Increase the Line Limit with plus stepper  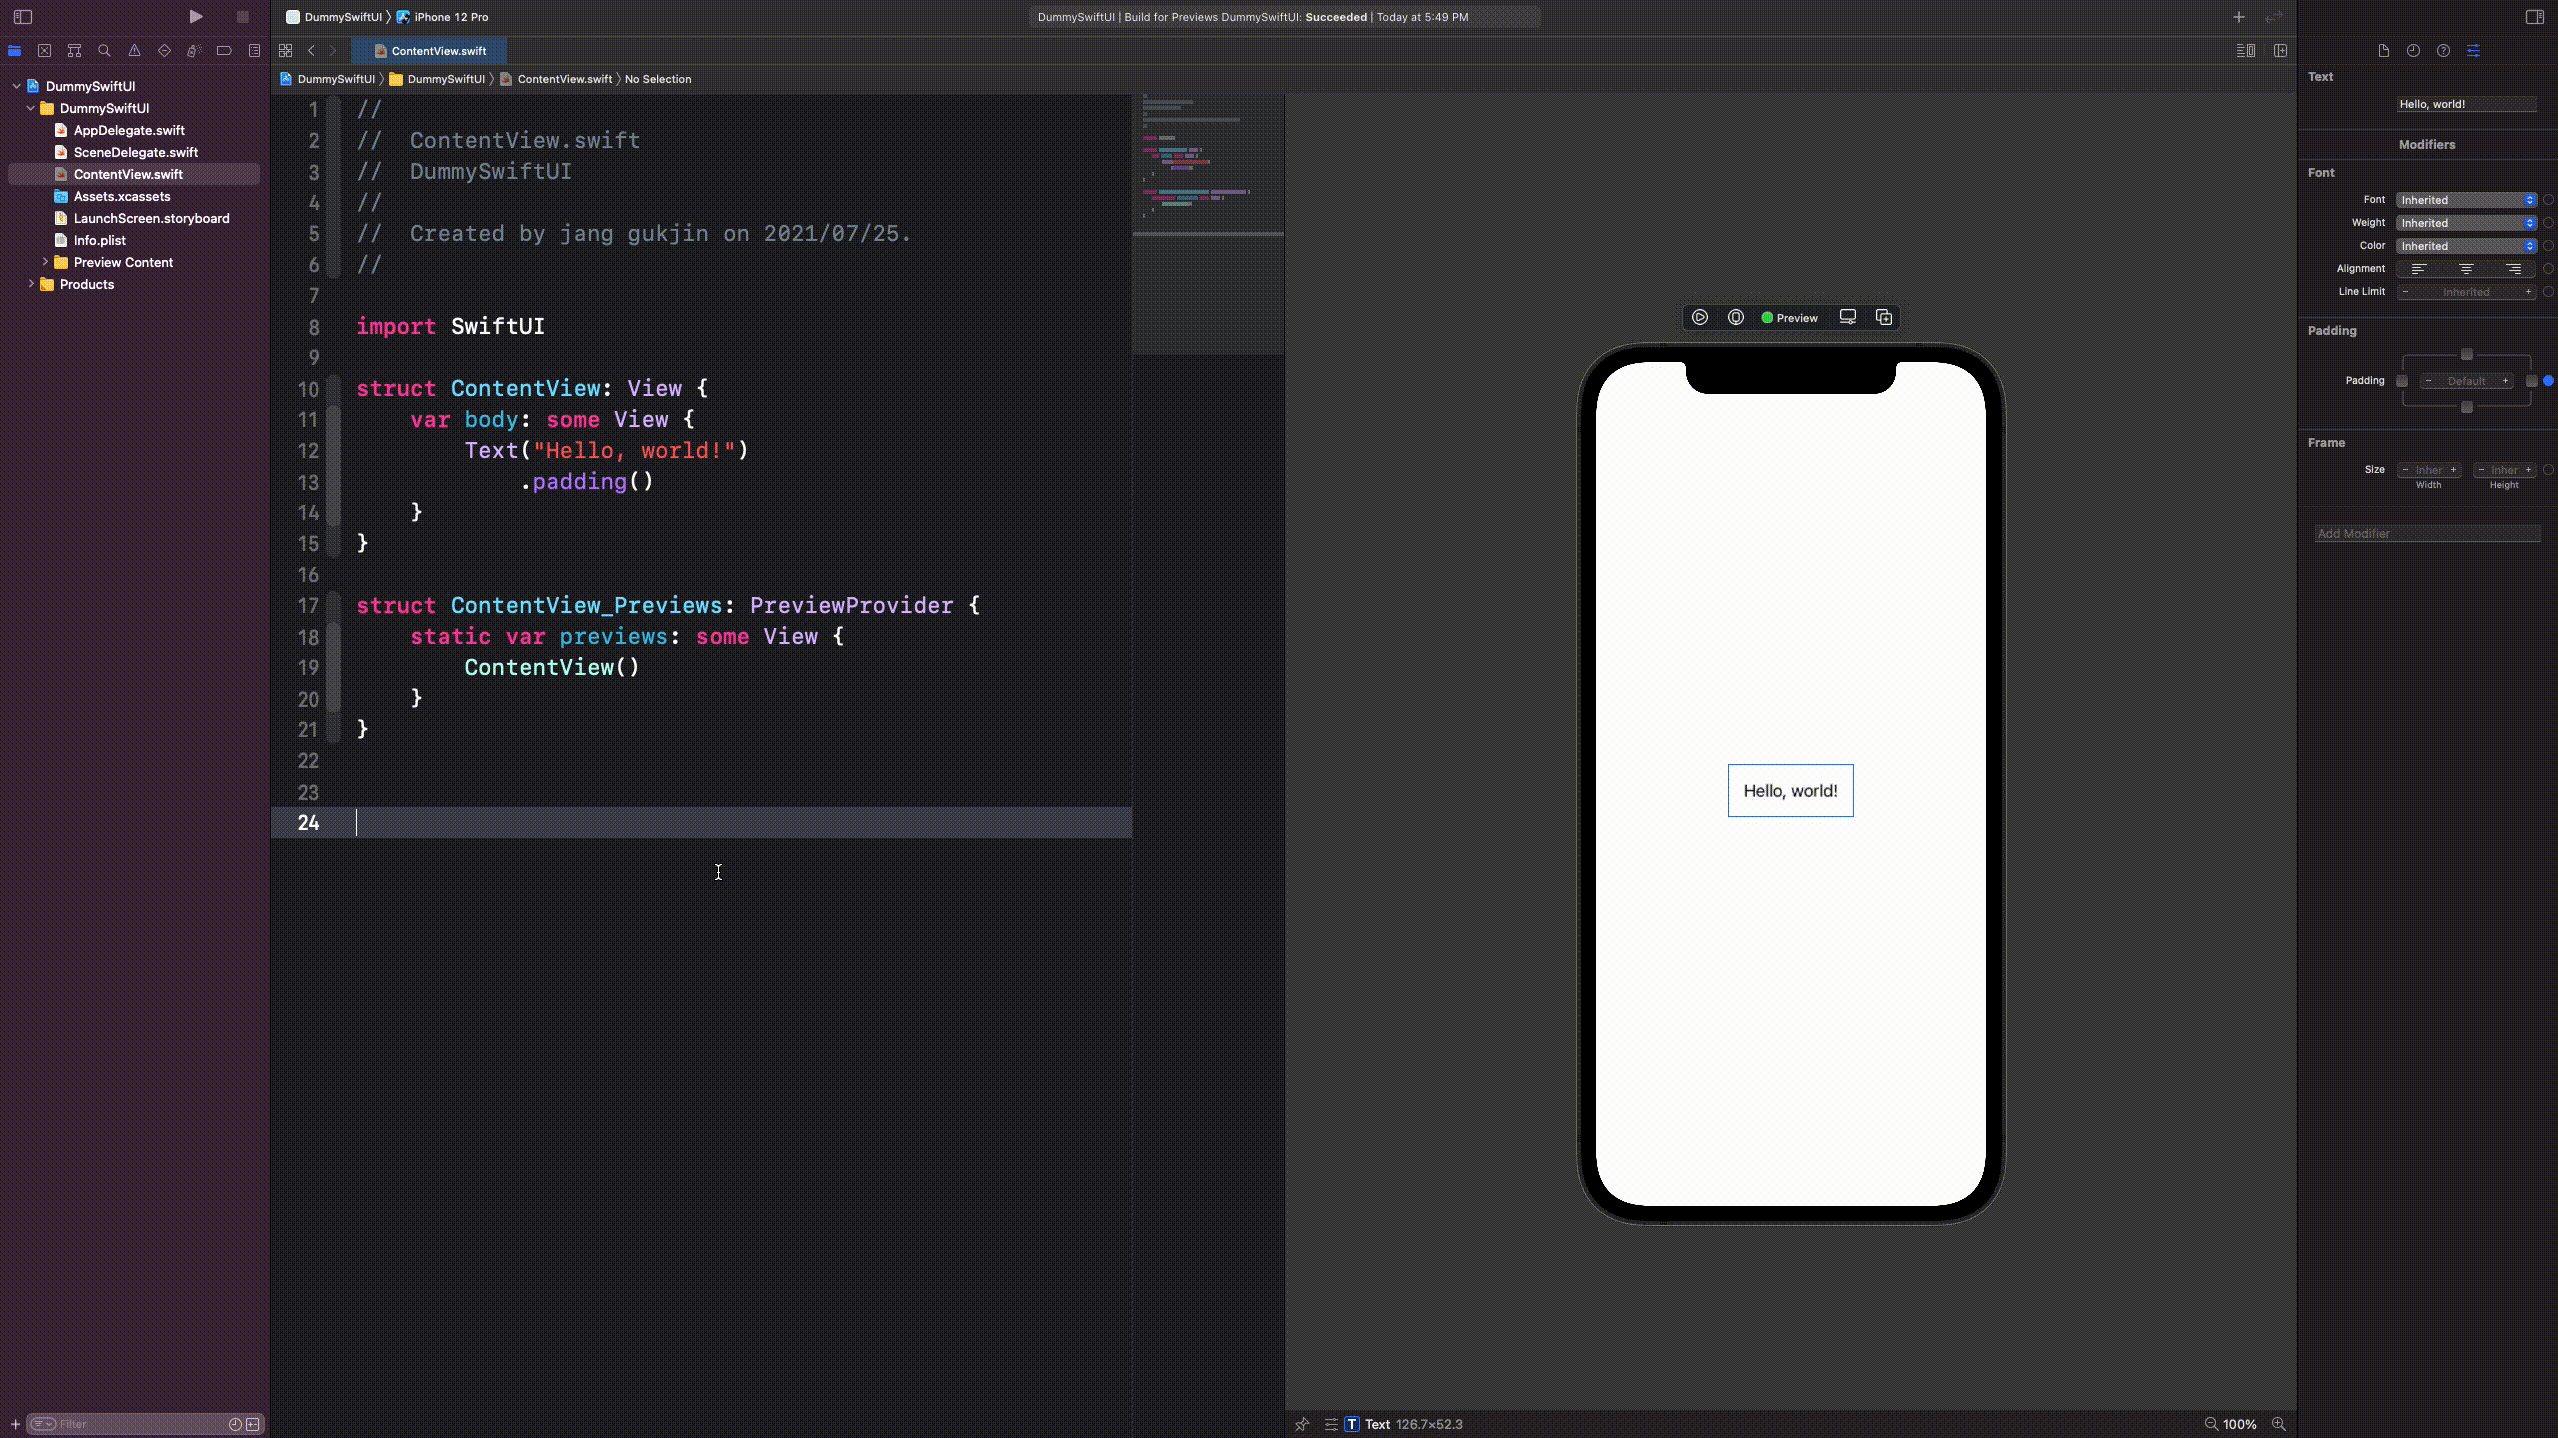coord(2528,292)
